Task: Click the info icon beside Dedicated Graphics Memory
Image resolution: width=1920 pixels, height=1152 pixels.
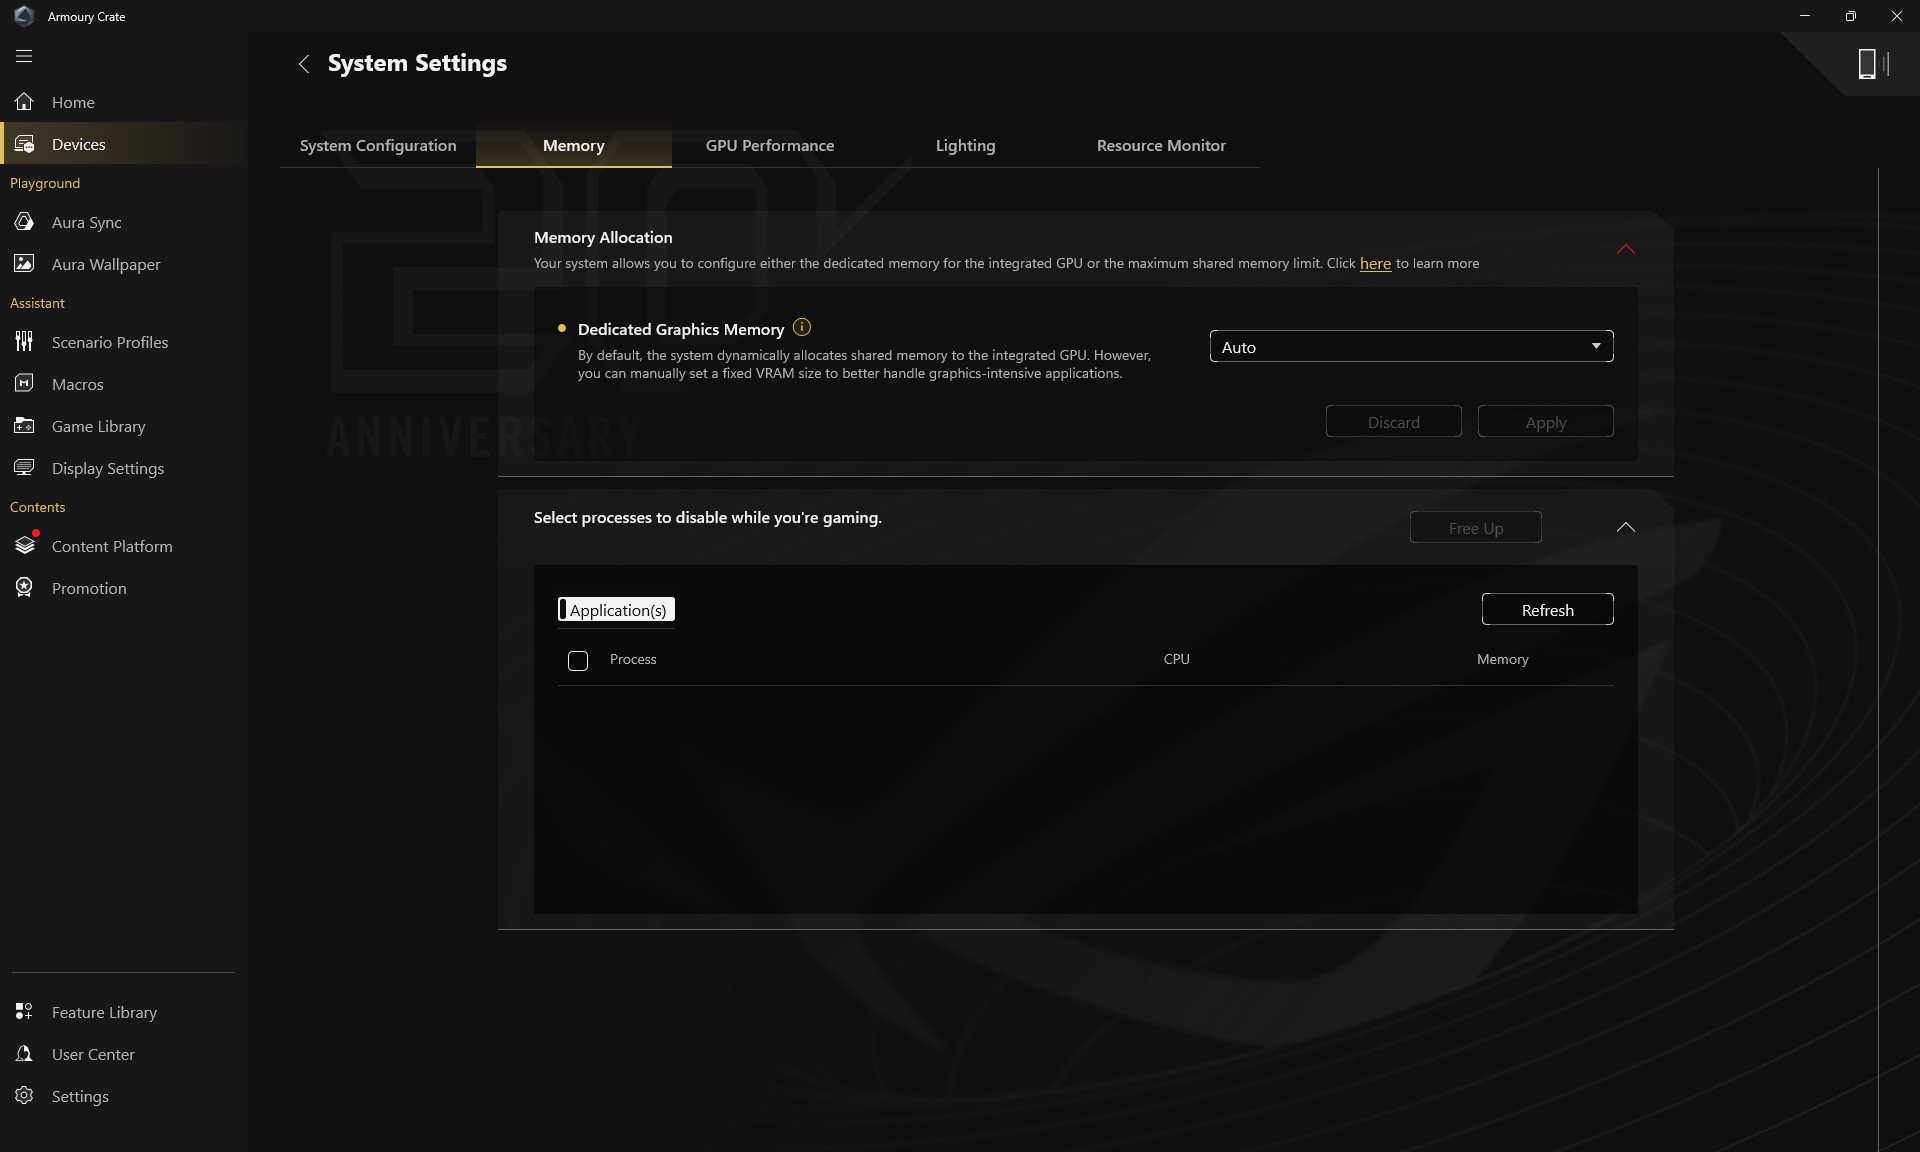Action: tap(802, 327)
